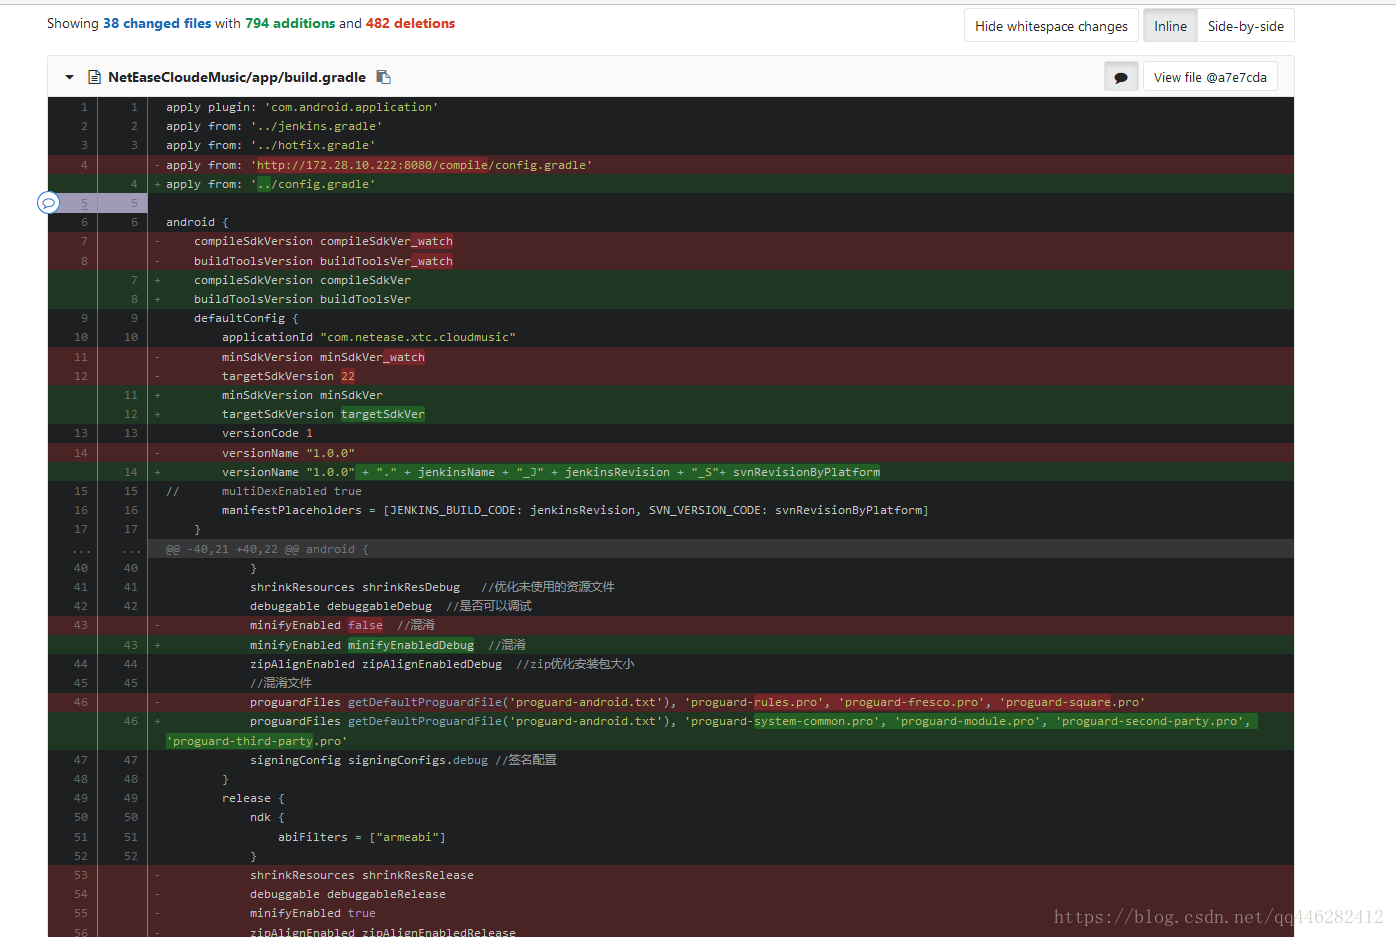Open View file @a7e7cda

(1210, 77)
